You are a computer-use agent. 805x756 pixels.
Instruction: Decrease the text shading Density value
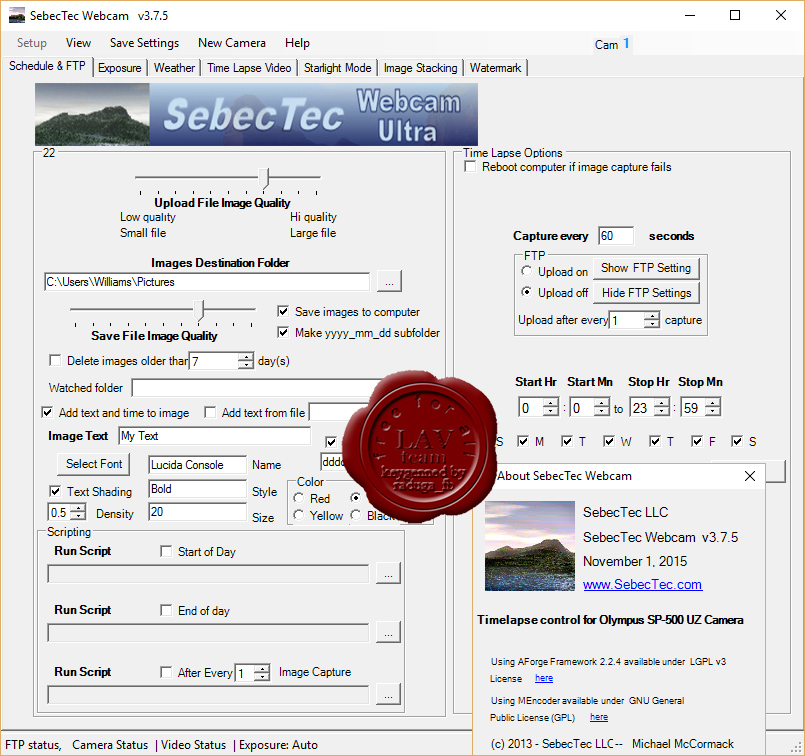(x=79, y=516)
